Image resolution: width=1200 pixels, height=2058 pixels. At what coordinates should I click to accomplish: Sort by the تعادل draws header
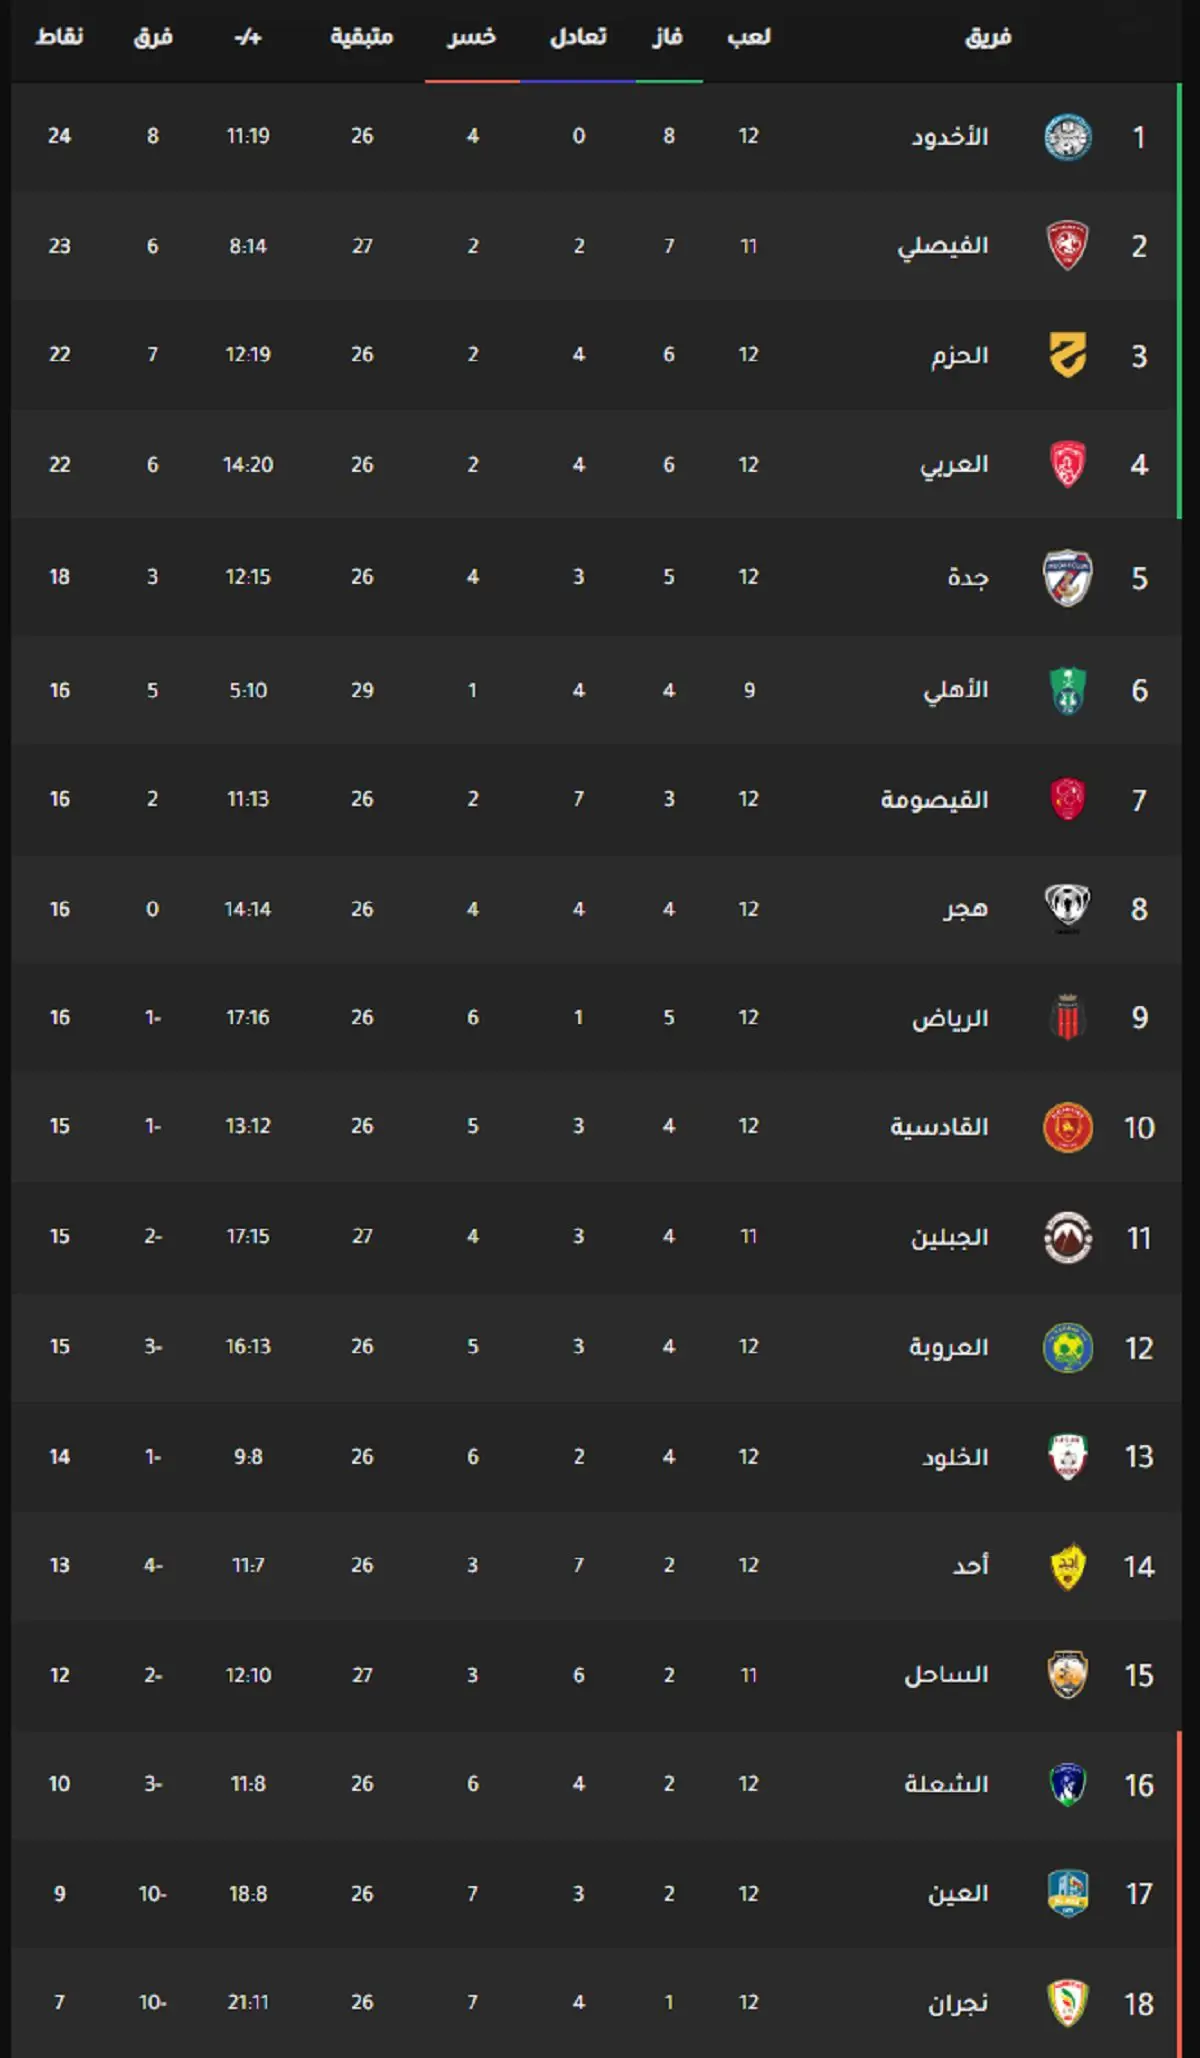pyautogui.click(x=578, y=37)
